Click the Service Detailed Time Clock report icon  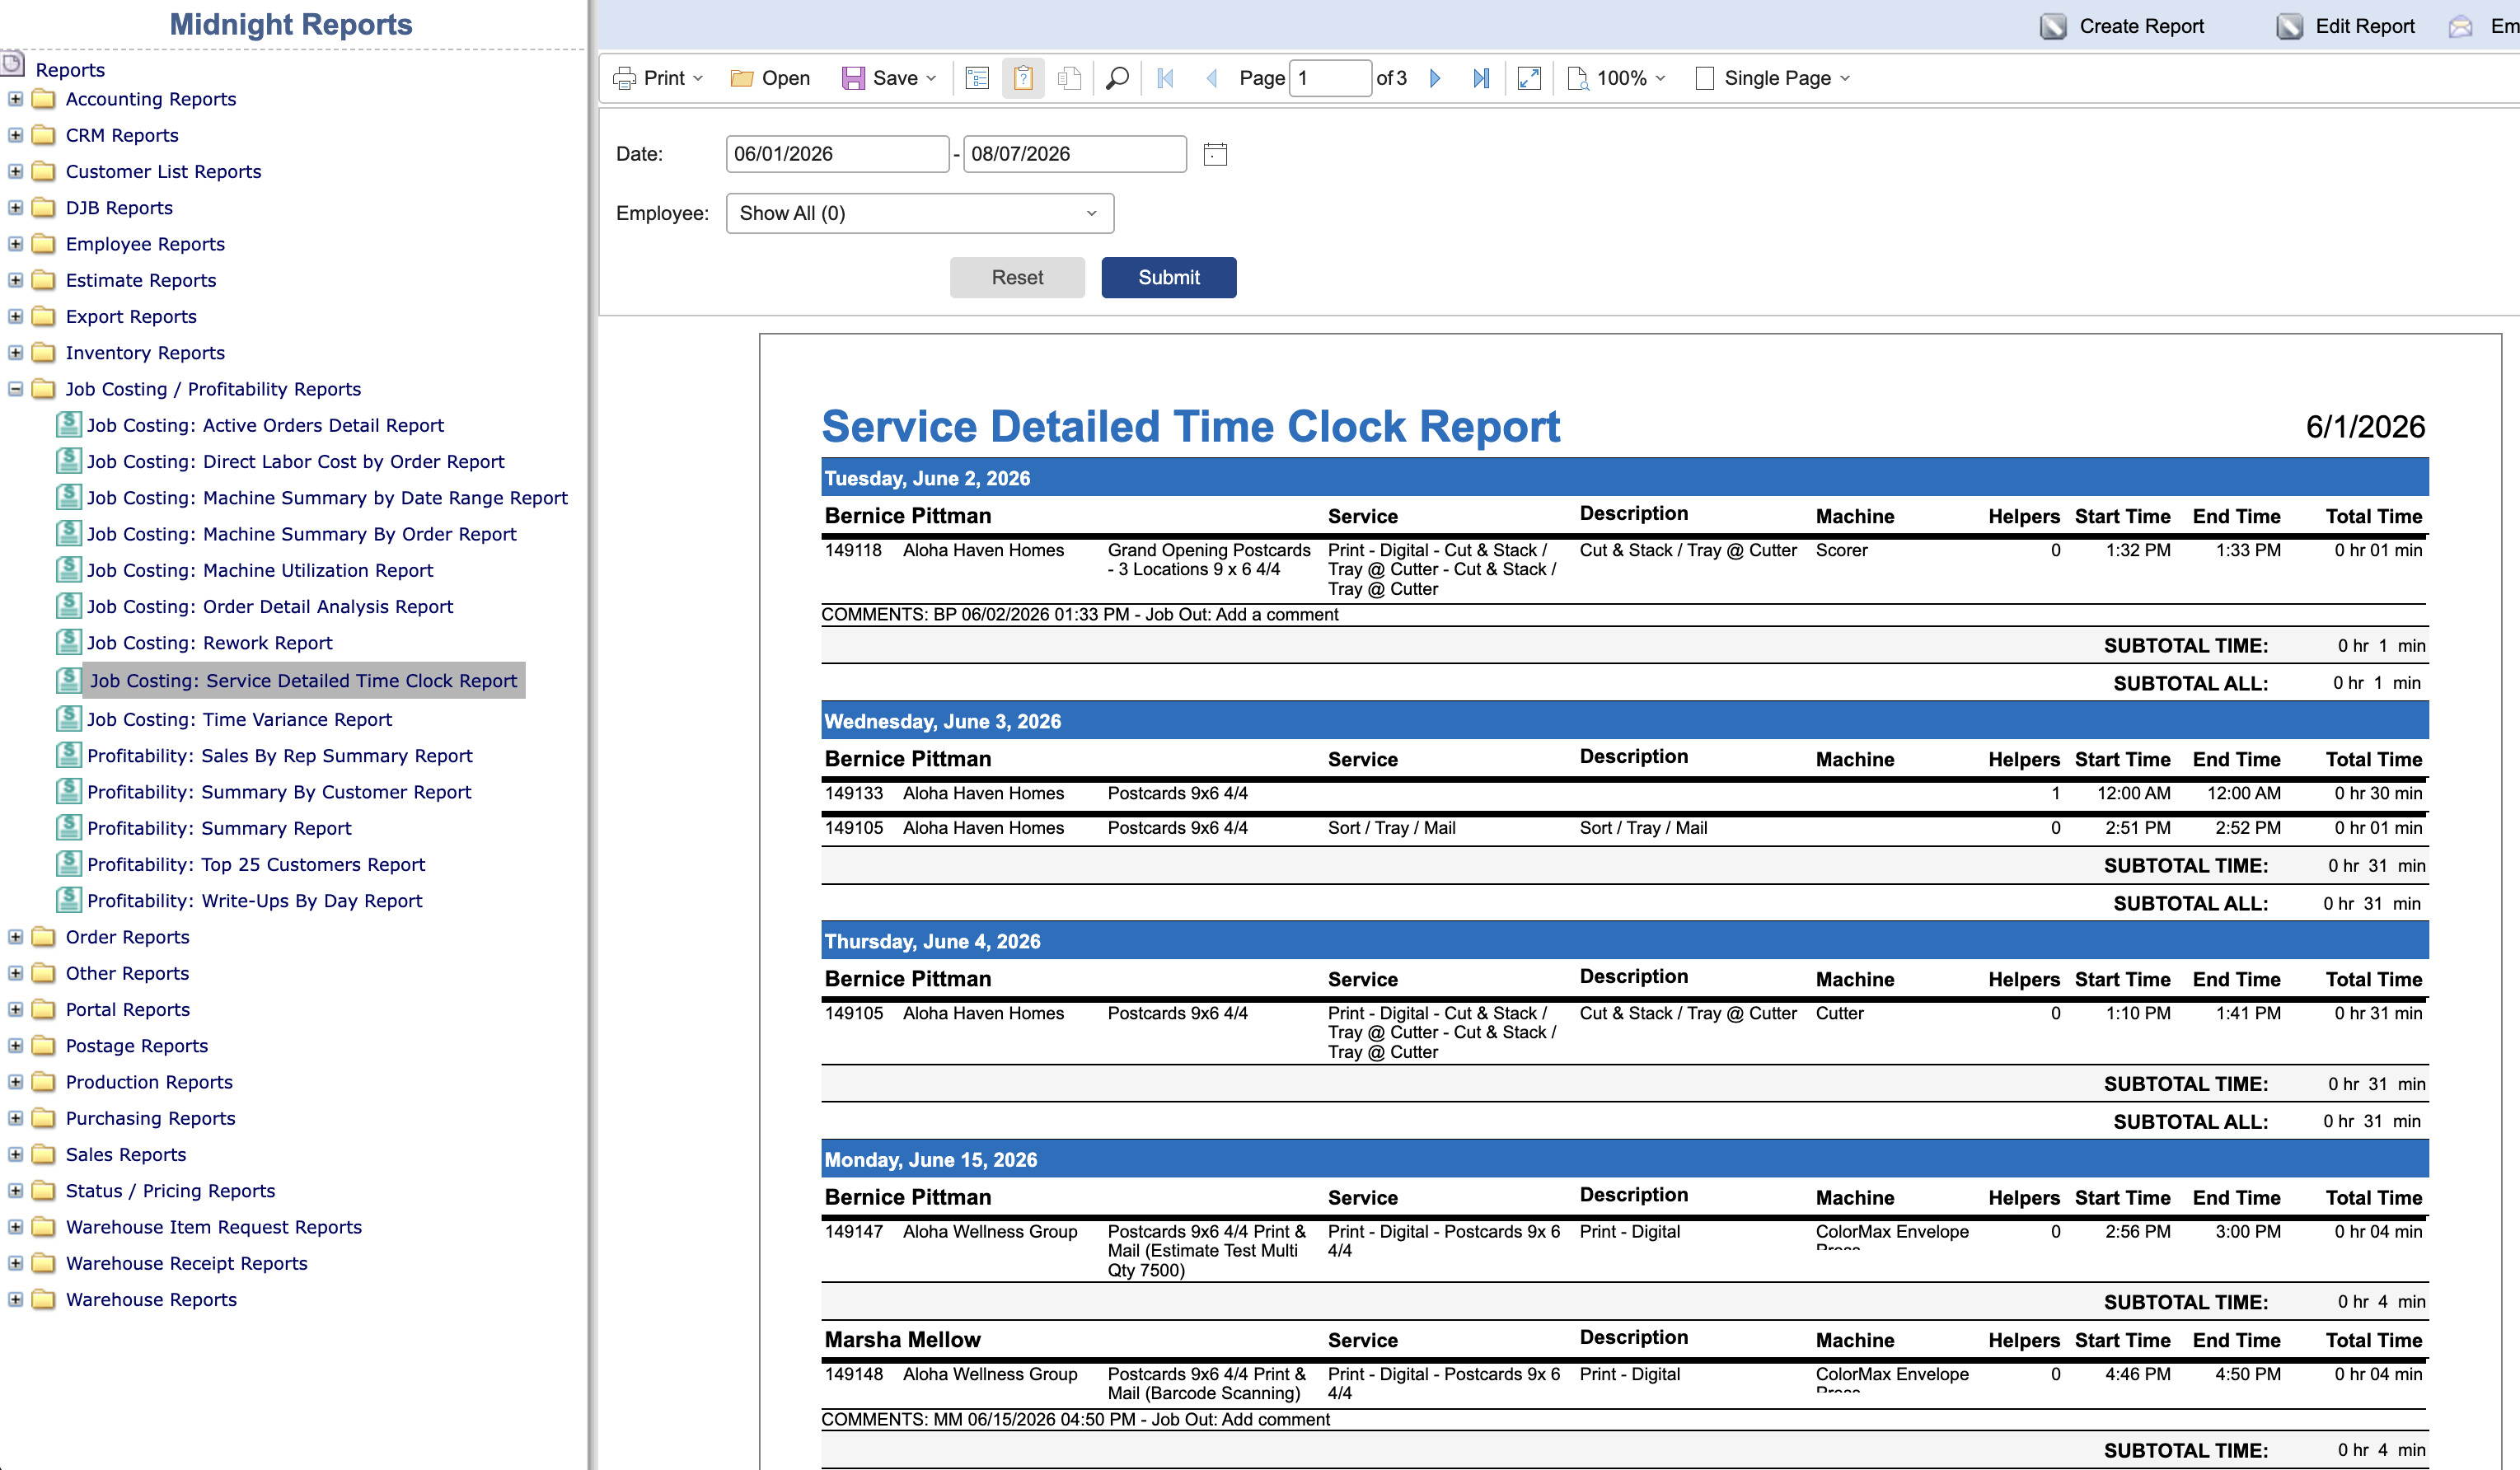(68, 680)
